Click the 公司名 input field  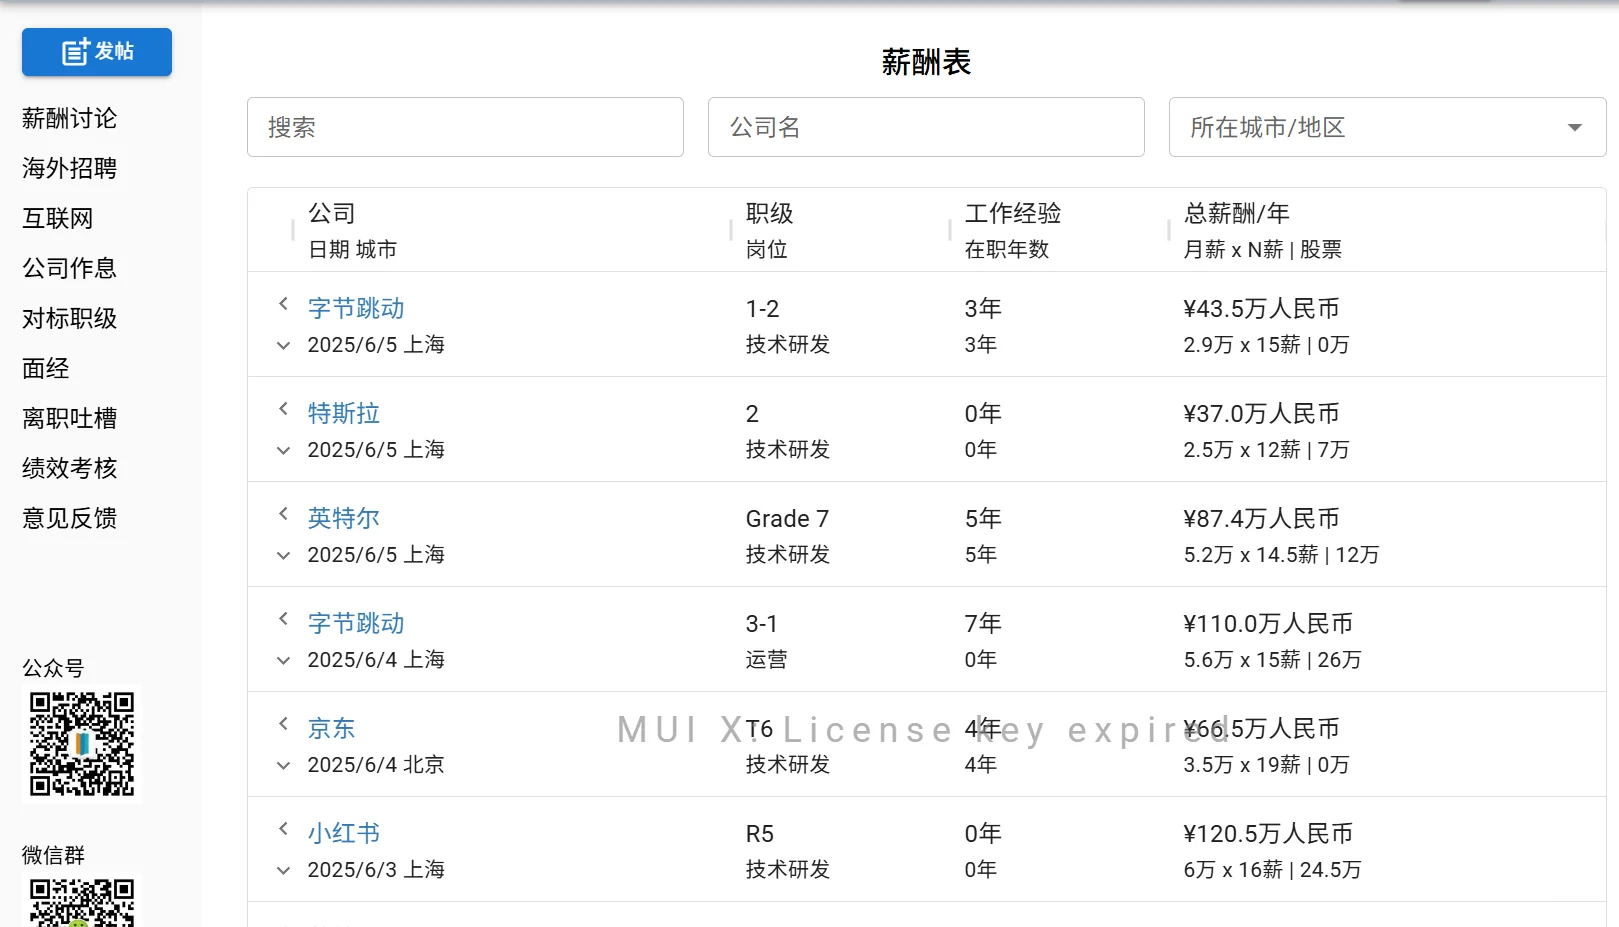pyautogui.click(x=926, y=127)
